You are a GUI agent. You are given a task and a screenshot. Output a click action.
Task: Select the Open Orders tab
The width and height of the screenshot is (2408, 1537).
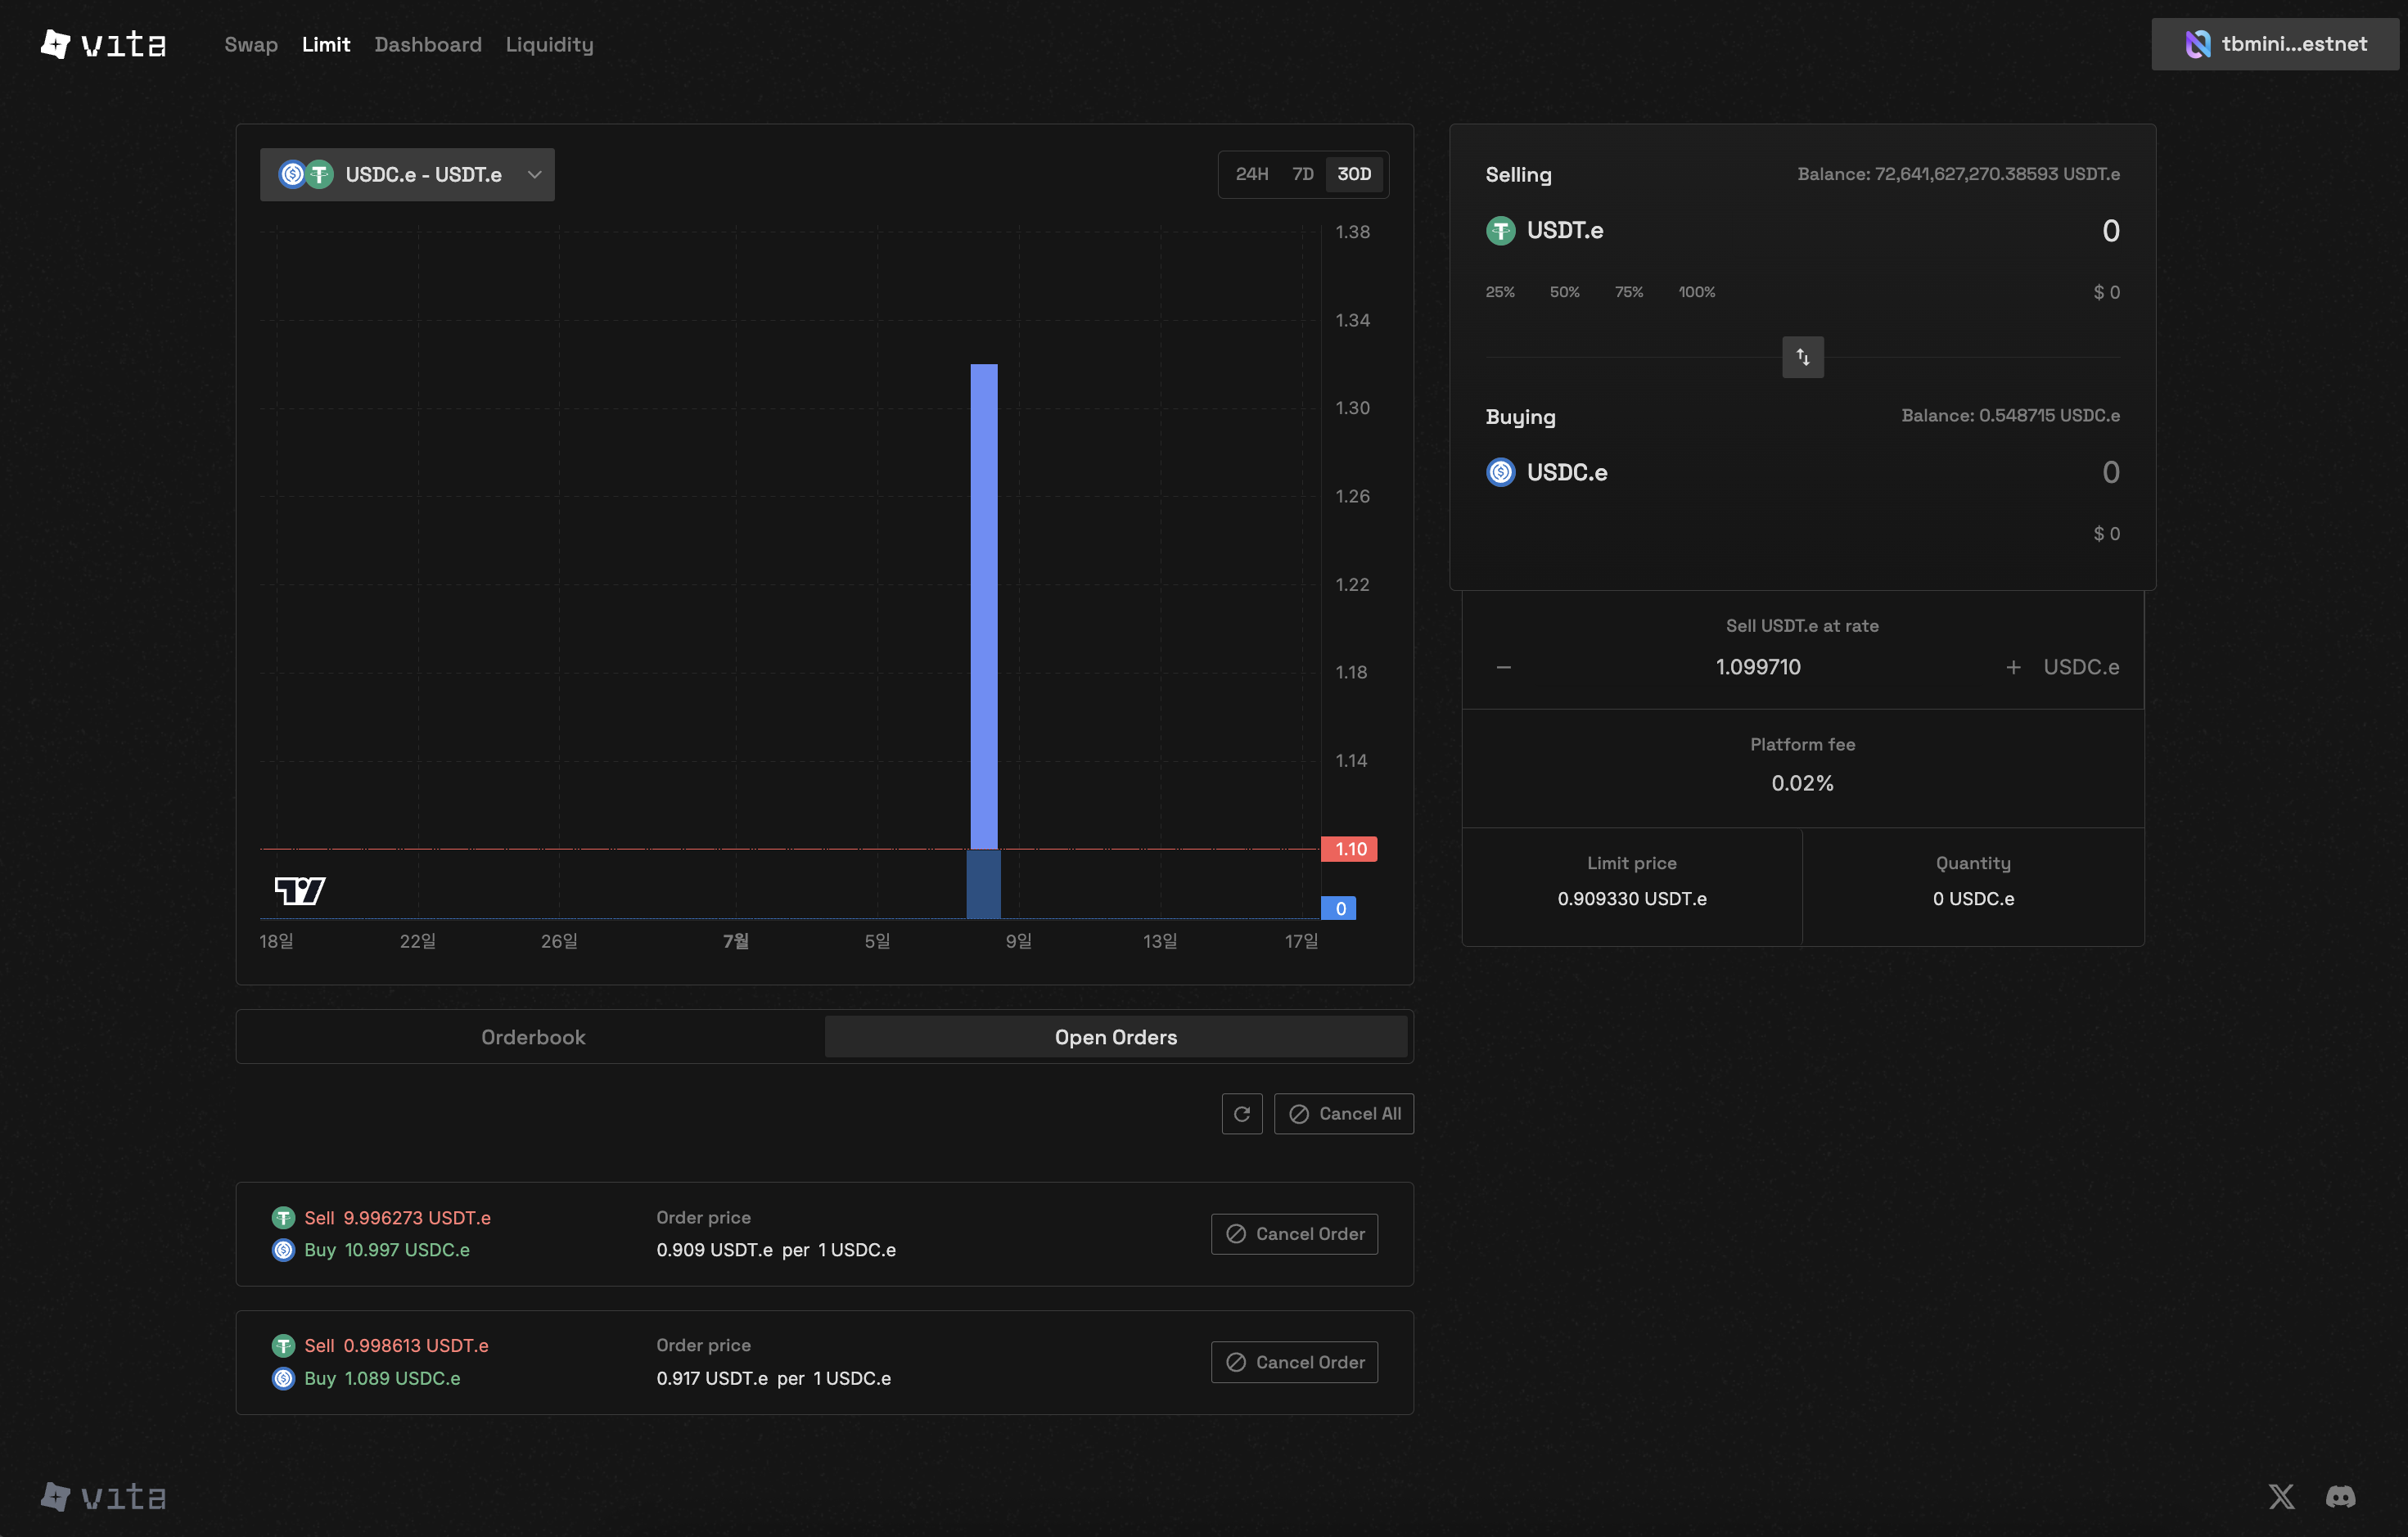coord(1116,1037)
